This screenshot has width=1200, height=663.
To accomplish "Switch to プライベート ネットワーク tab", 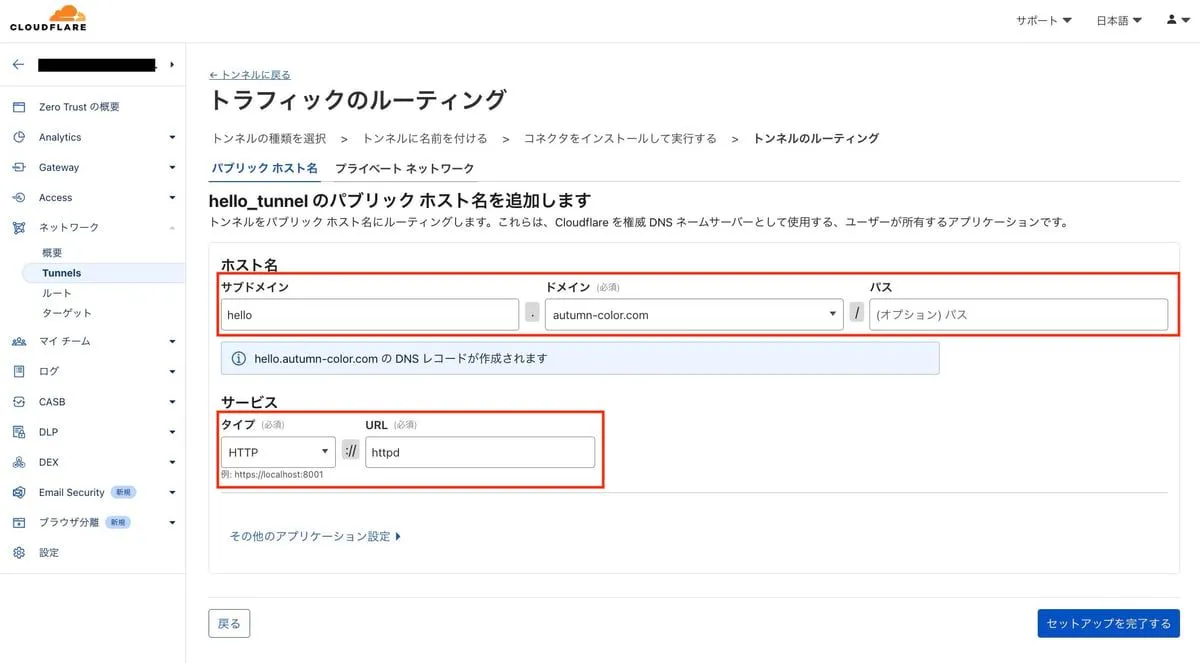I will click(404, 168).
